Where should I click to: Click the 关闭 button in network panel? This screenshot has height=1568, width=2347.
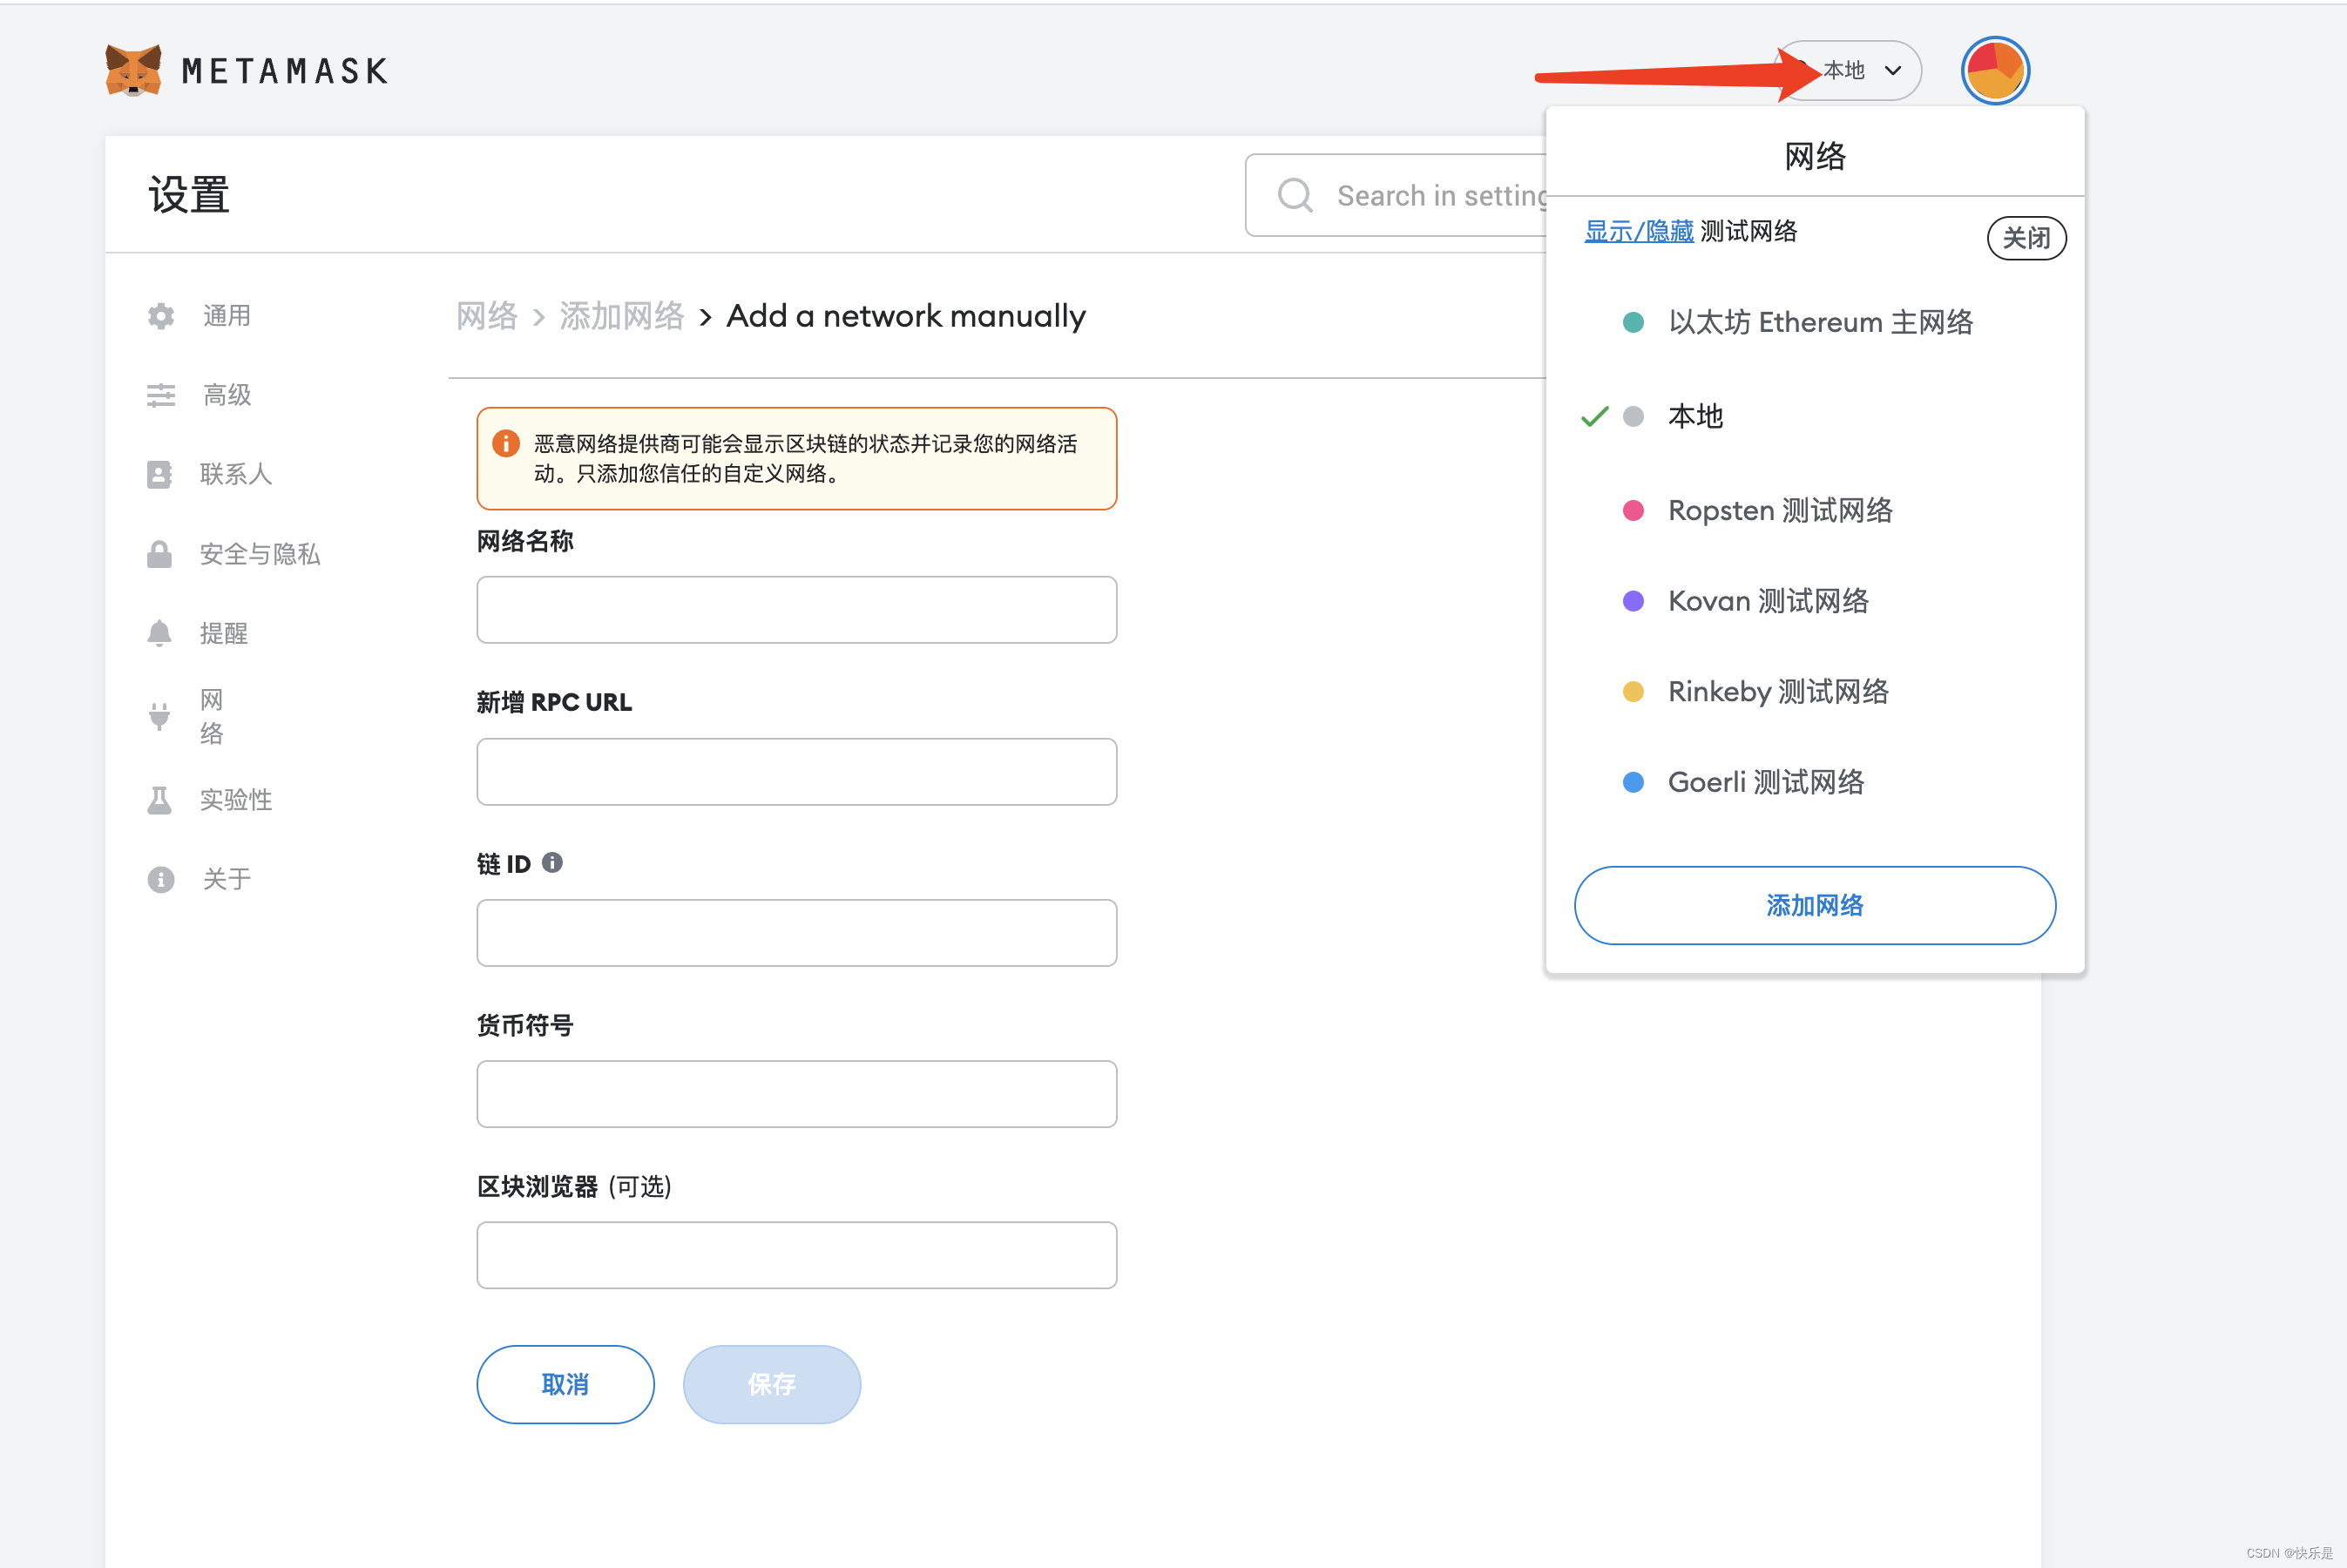(2026, 238)
